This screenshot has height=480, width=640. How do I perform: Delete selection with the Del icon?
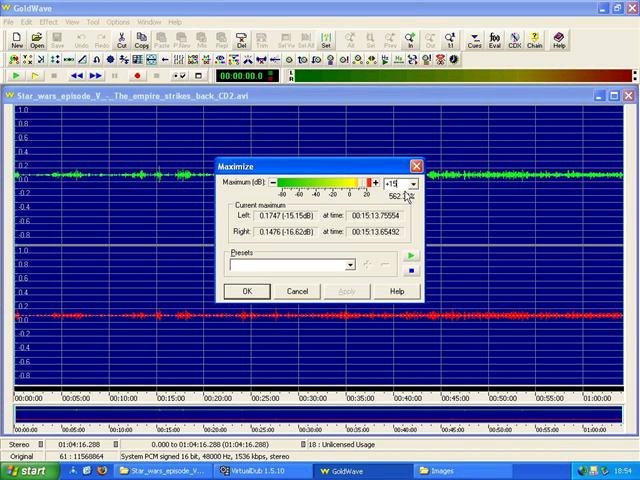tap(242, 40)
